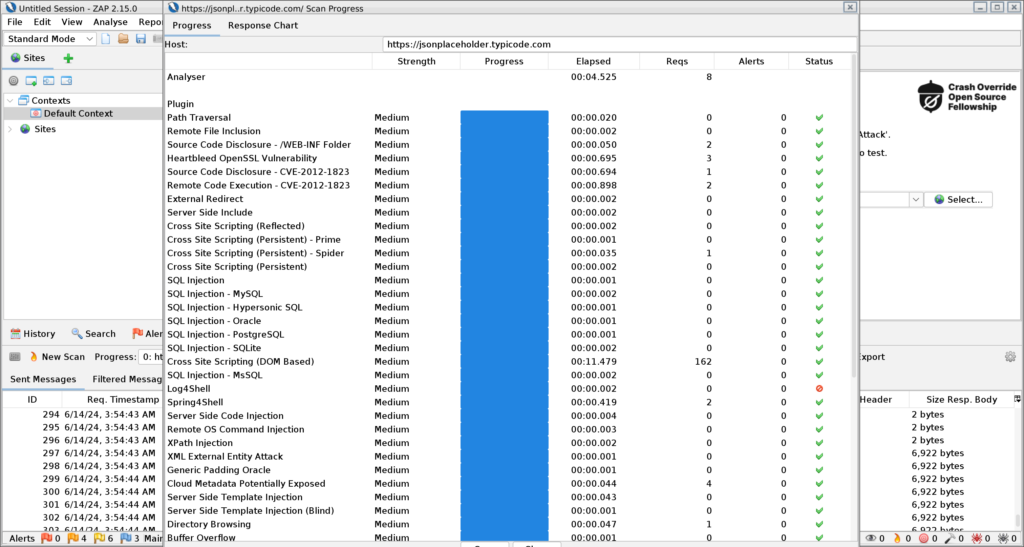Open the View menu

[72, 22]
